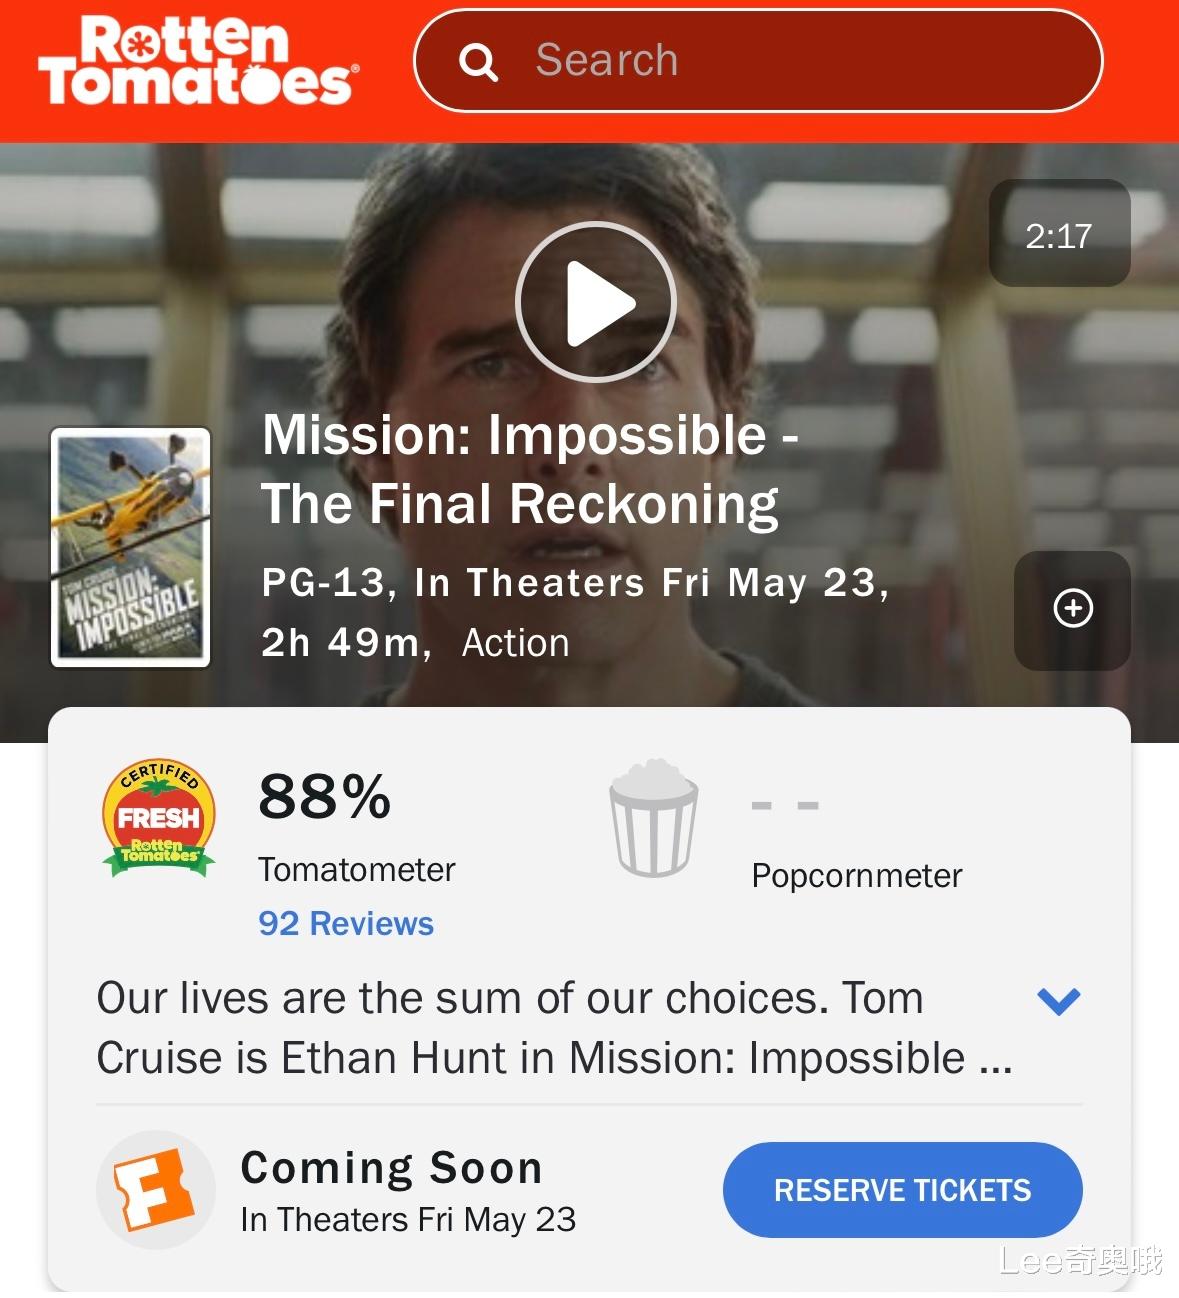Click the Fandango ticket icon
Viewport: 1179px width, 1298px height.
point(155,1190)
